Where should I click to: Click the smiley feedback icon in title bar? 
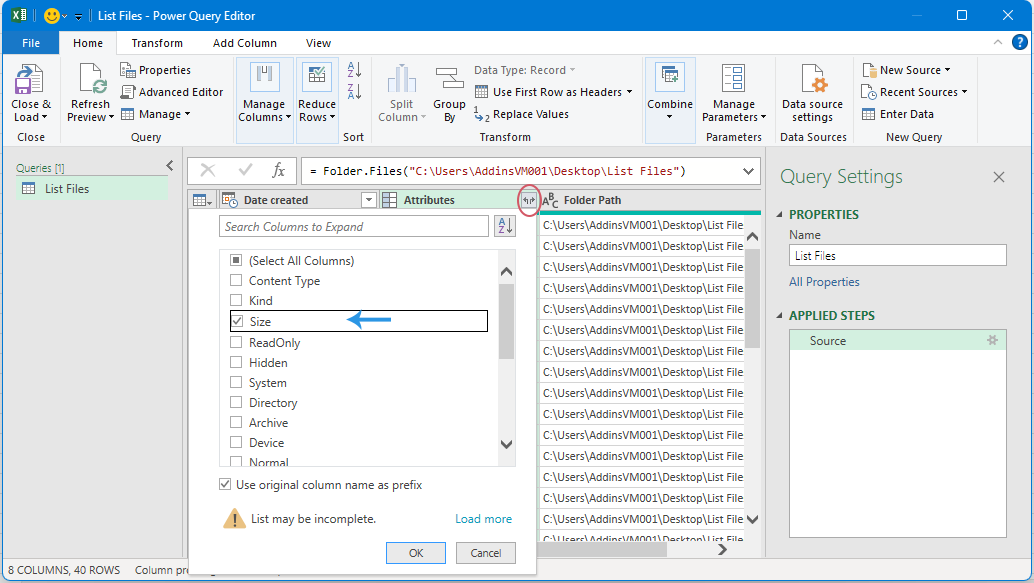pos(51,16)
